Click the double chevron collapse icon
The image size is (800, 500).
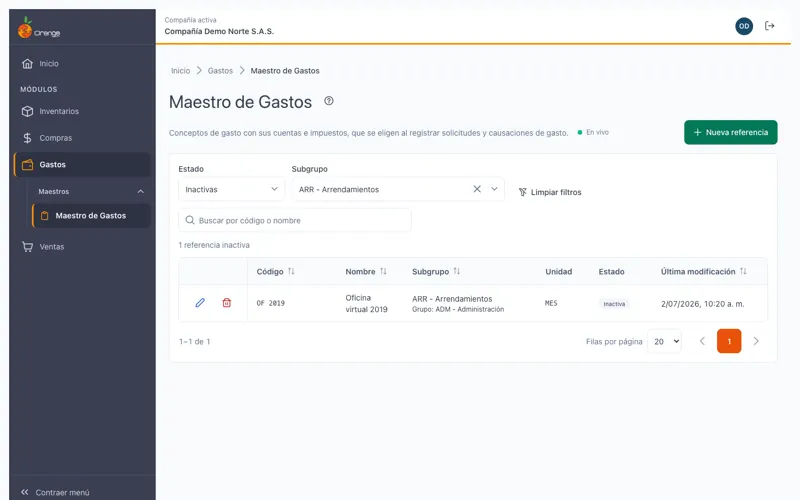point(24,492)
